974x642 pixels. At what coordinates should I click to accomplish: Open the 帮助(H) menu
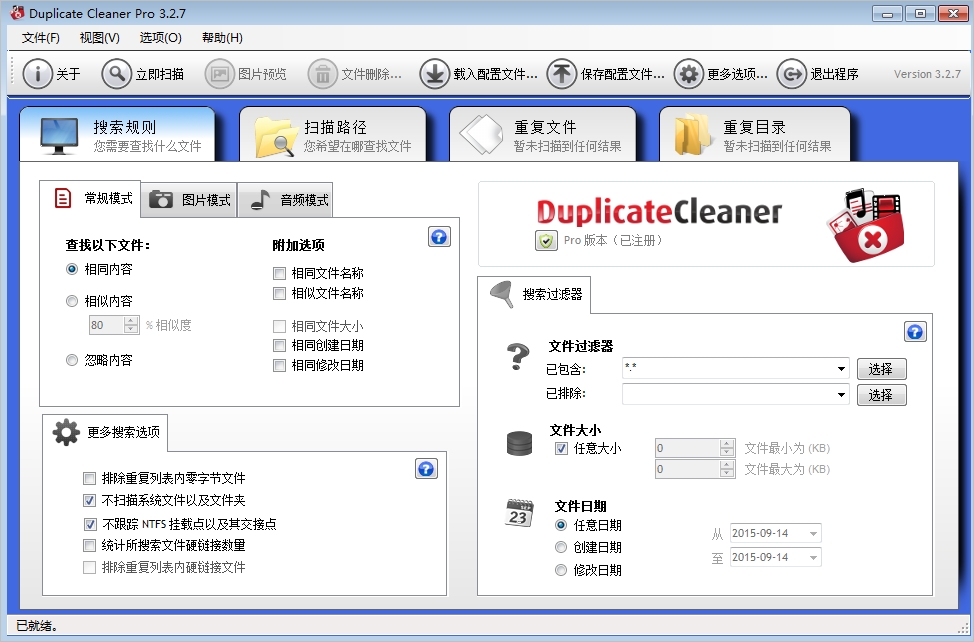click(x=222, y=38)
